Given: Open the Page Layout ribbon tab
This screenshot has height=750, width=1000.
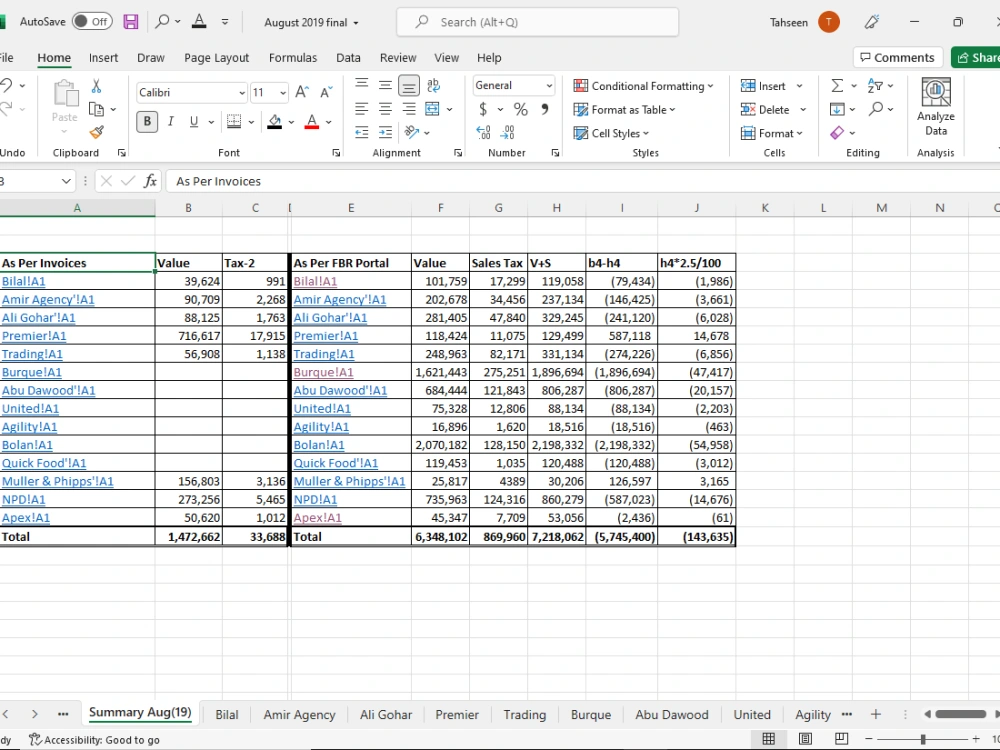Looking at the screenshot, I should 216,57.
